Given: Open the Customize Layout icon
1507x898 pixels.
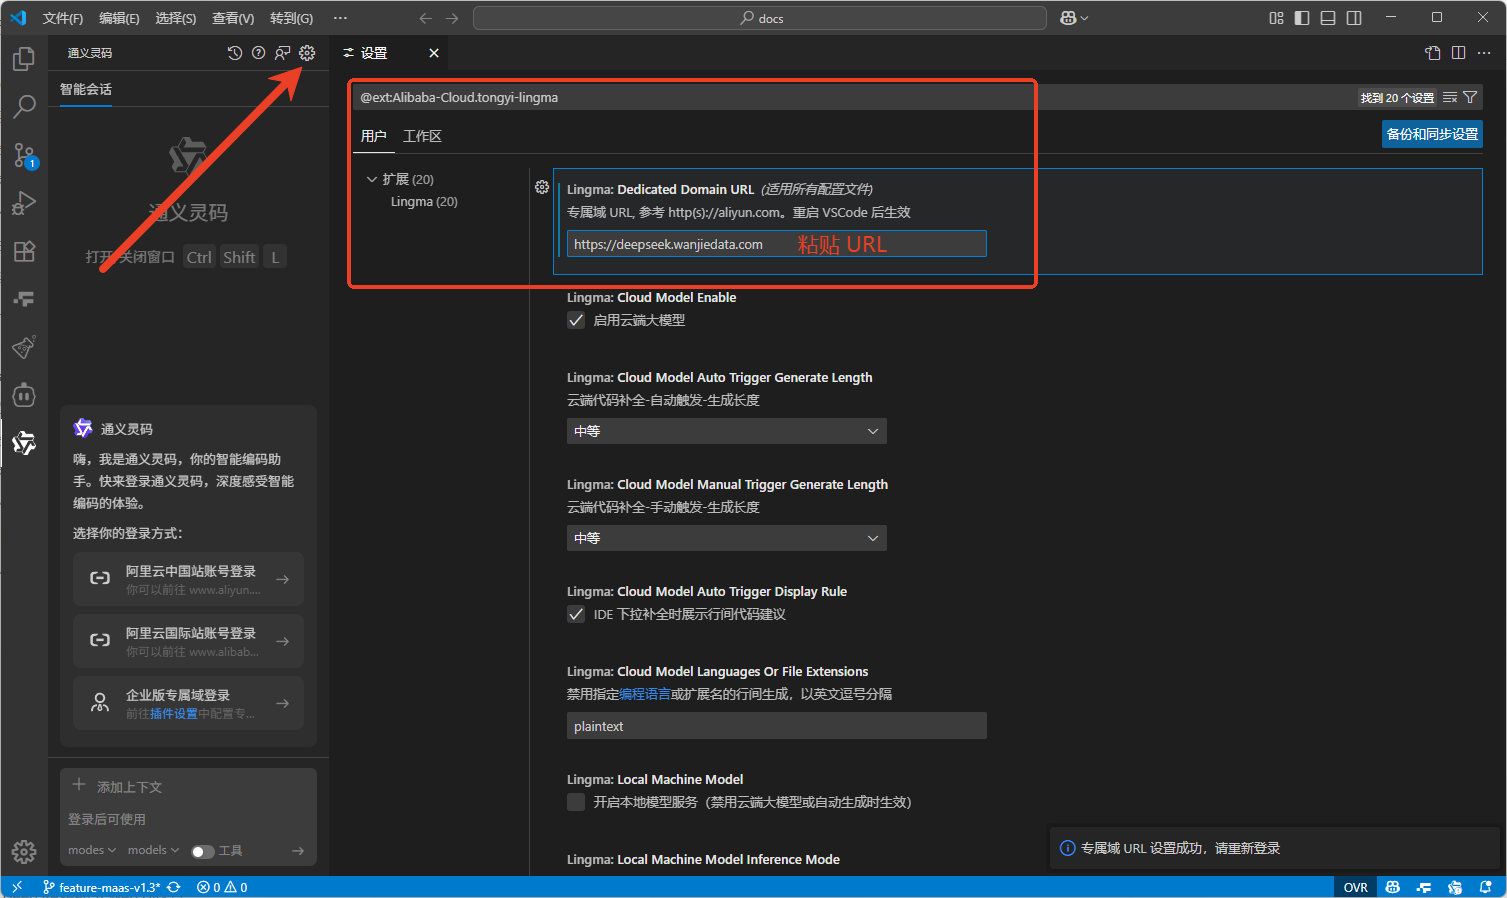Looking at the screenshot, I should click(1276, 18).
